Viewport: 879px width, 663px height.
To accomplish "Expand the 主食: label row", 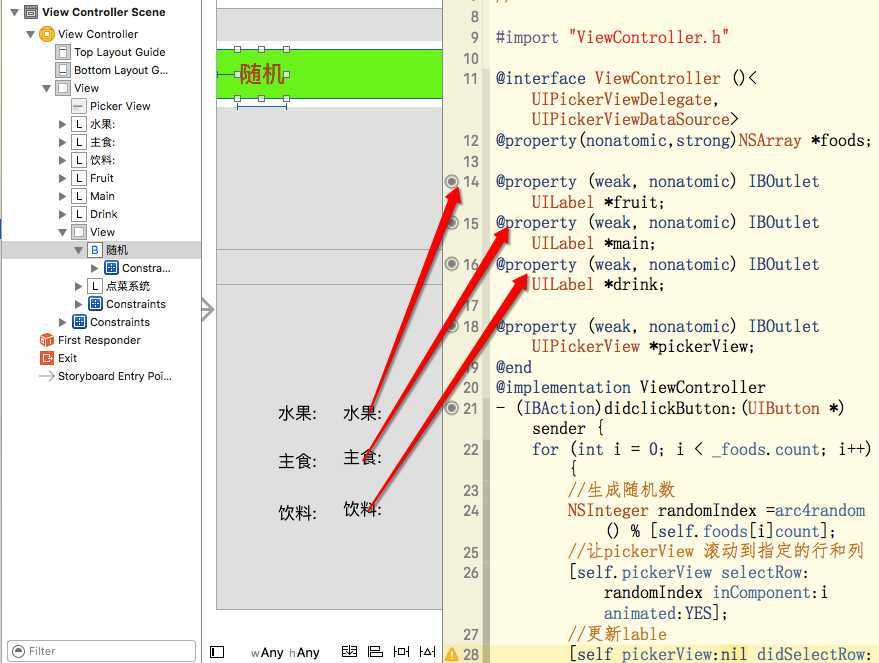I will tap(62, 142).
